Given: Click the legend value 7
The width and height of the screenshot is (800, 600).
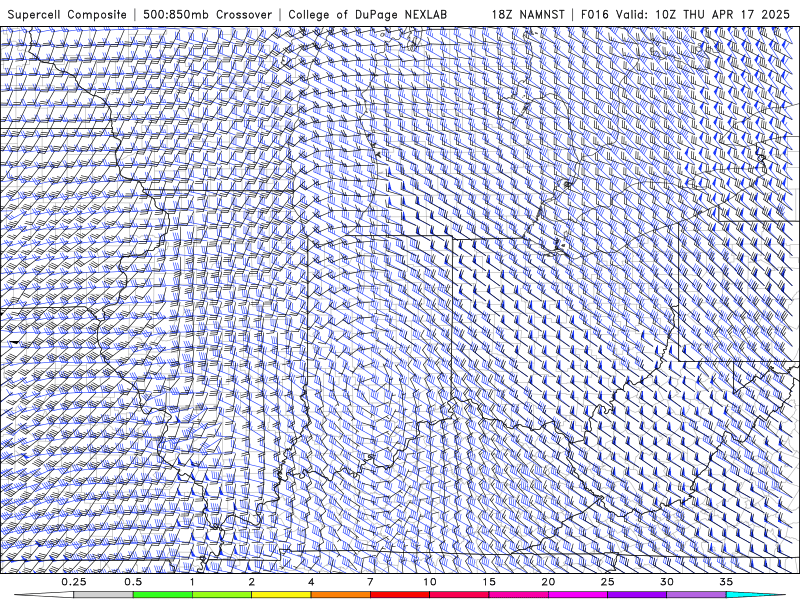Looking at the screenshot, I should click(370, 582).
